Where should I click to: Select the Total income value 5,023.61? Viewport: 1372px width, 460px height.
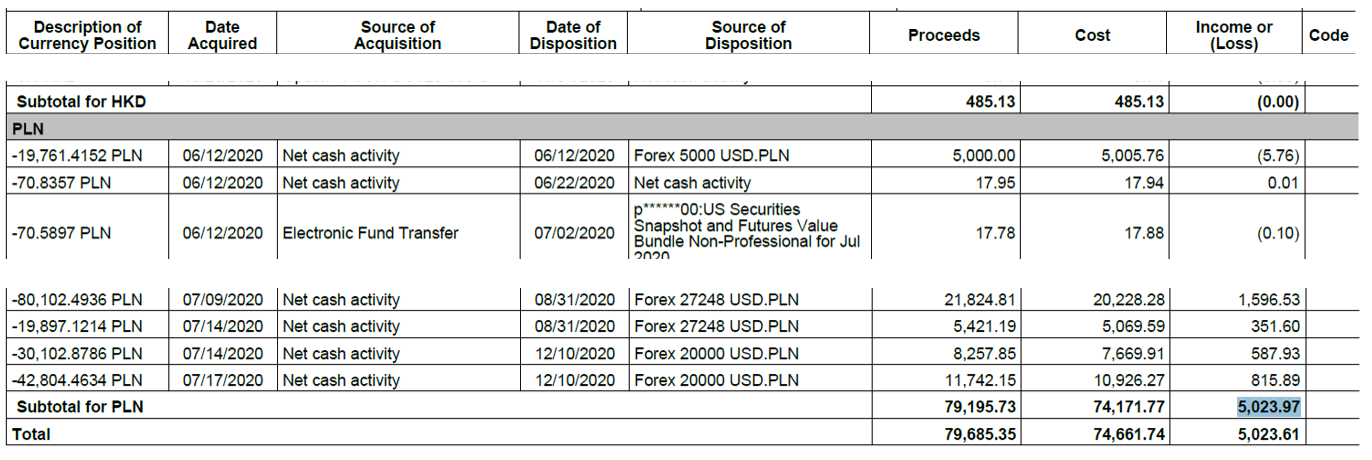coord(1268,434)
